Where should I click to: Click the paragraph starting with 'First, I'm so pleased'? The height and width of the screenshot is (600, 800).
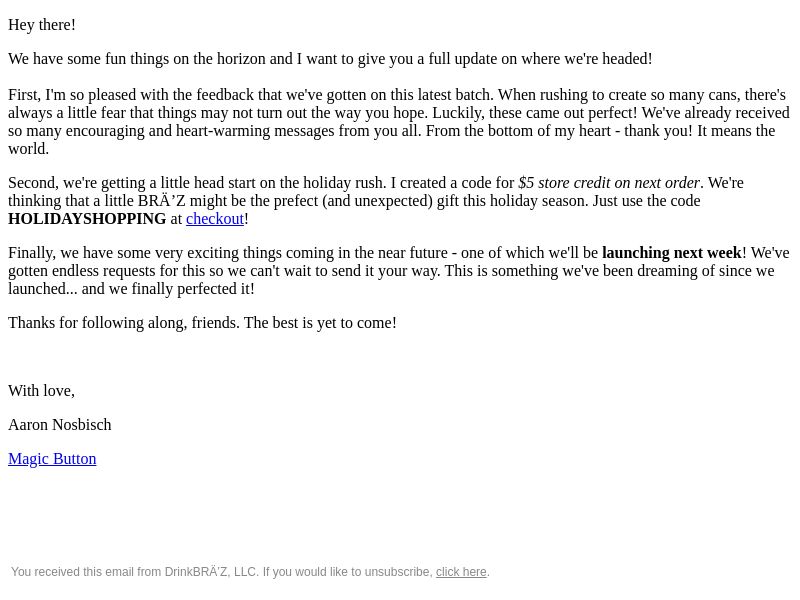(399, 122)
